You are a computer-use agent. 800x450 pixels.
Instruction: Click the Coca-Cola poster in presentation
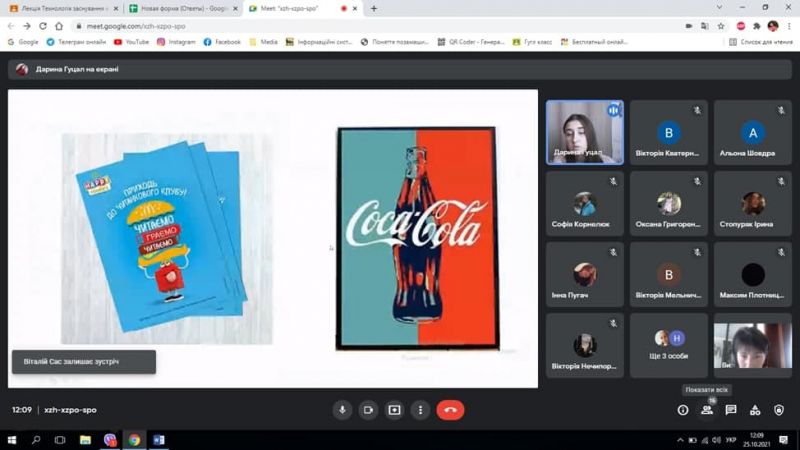[x=417, y=238]
